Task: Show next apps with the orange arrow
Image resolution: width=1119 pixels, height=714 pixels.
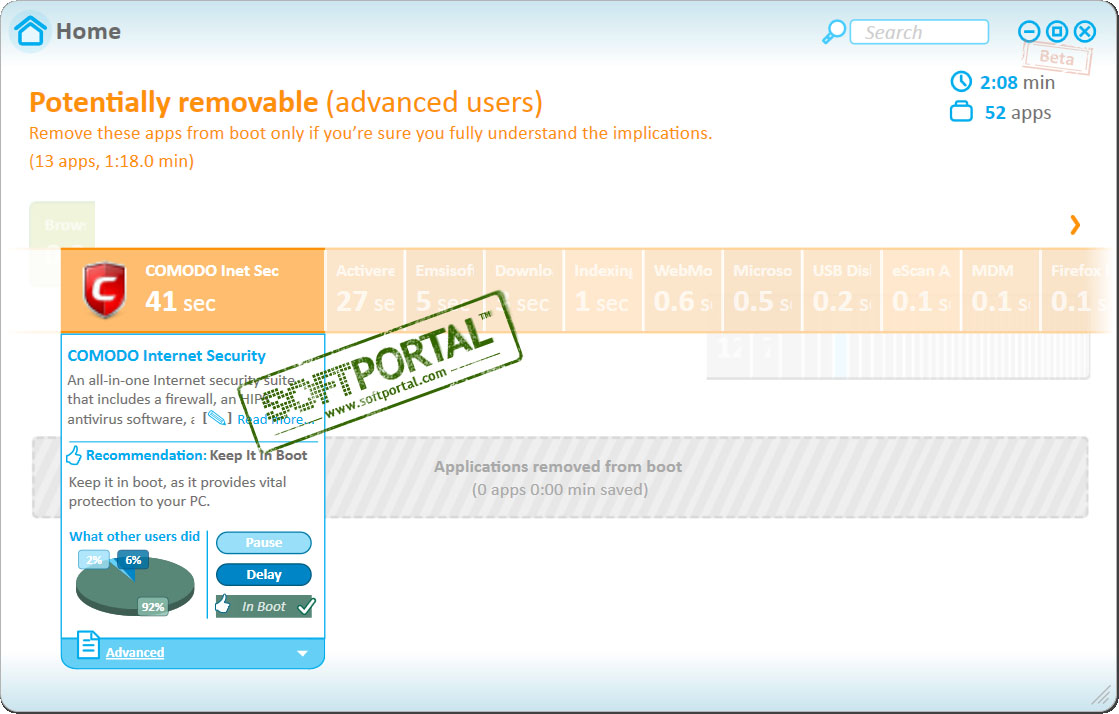Action: click(1075, 225)
